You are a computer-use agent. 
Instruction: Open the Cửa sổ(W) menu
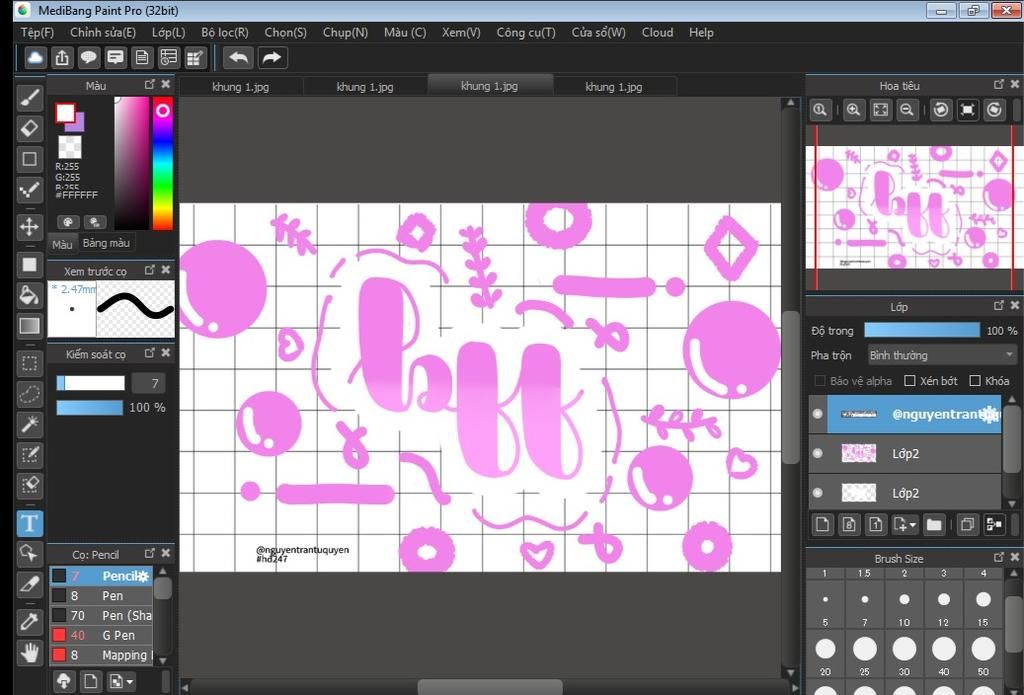(598, 33)
